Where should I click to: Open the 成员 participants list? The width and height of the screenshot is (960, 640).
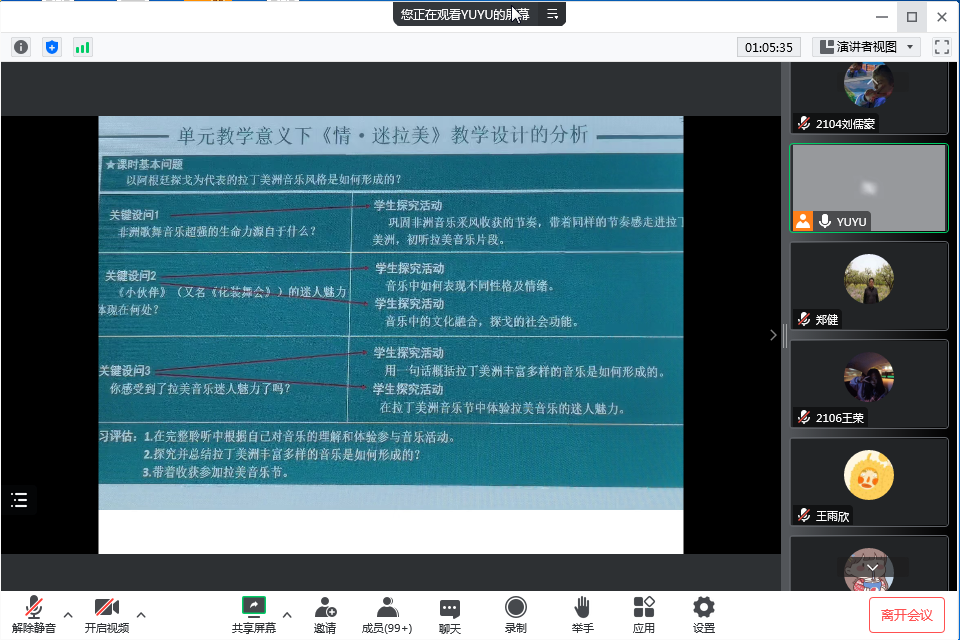387,615
